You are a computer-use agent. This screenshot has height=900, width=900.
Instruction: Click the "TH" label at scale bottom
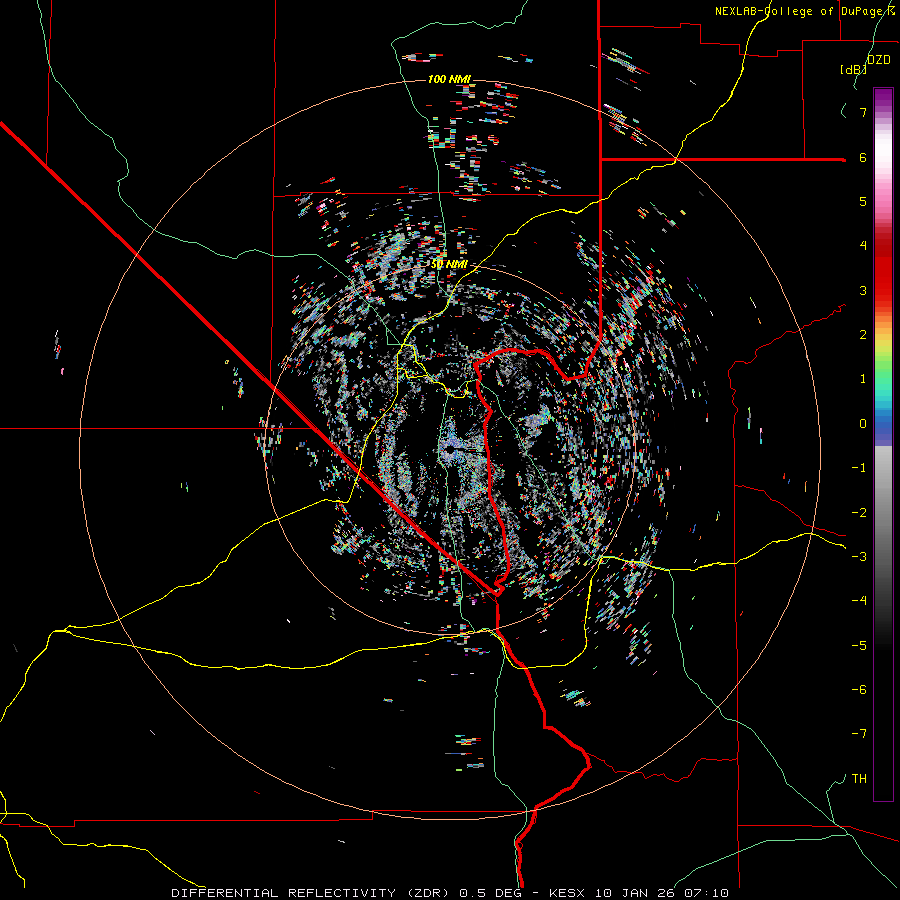pos(859,779)
